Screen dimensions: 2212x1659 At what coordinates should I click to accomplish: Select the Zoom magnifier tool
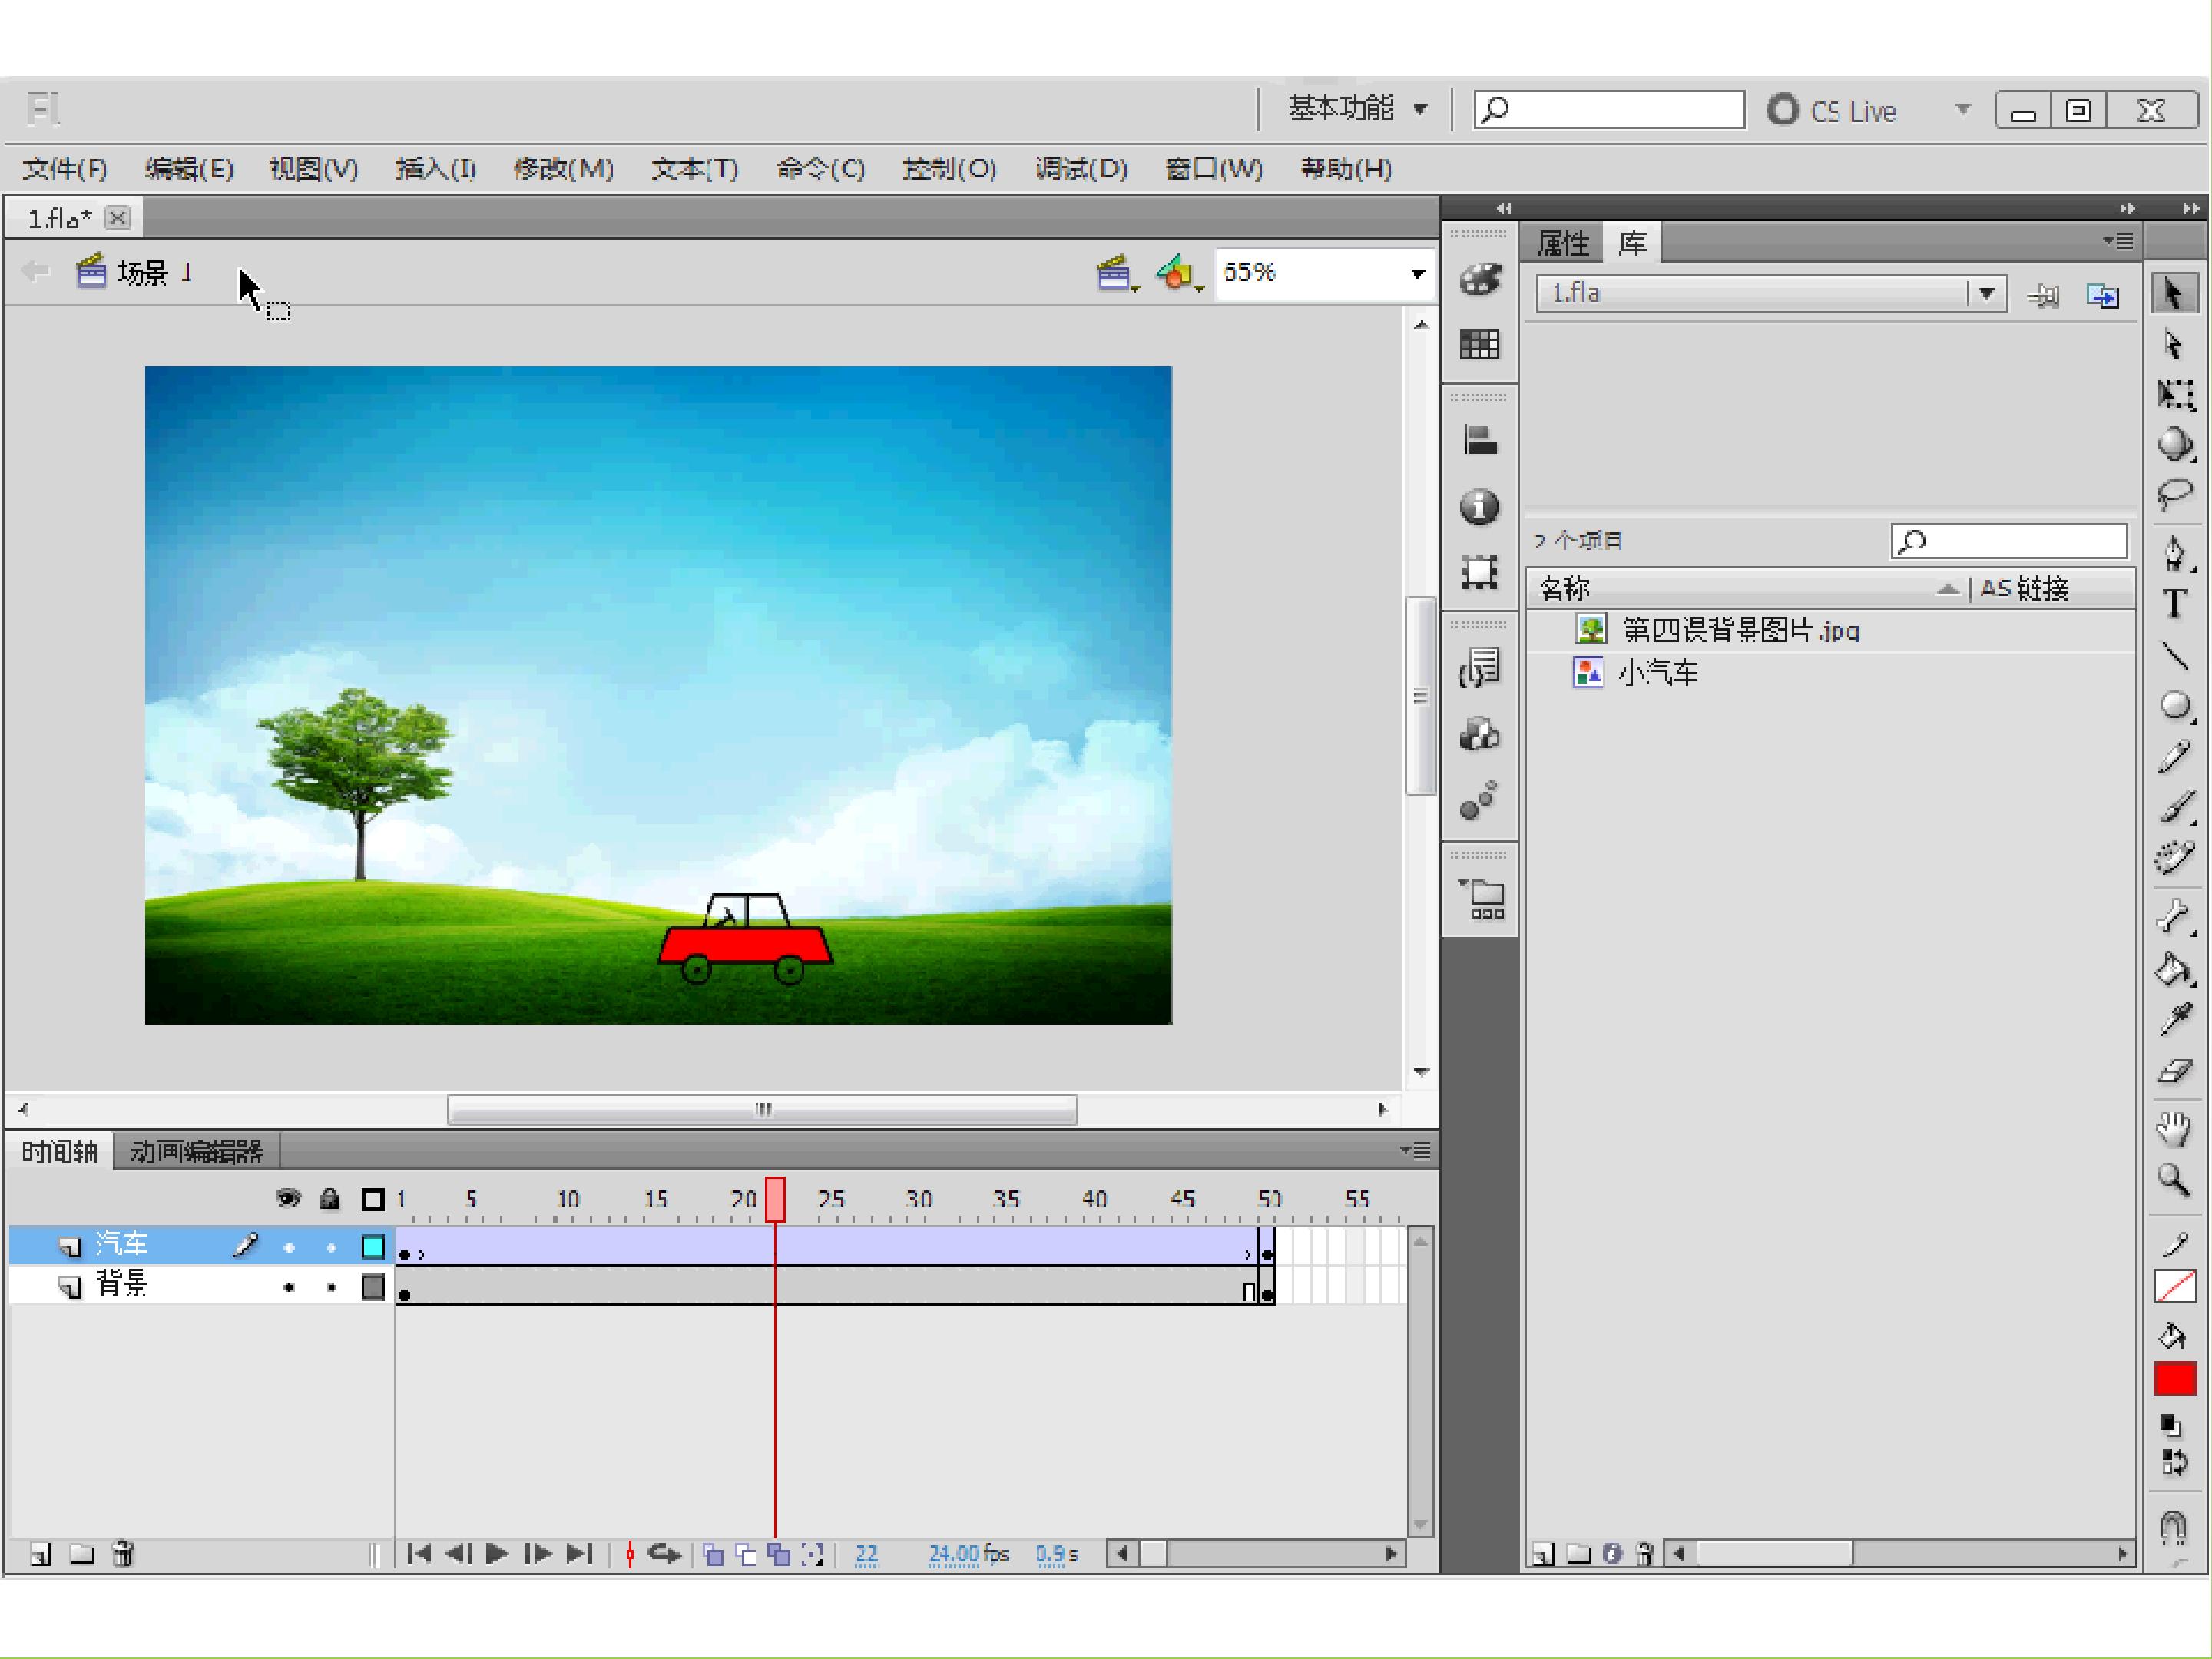pos(2174,1180)
